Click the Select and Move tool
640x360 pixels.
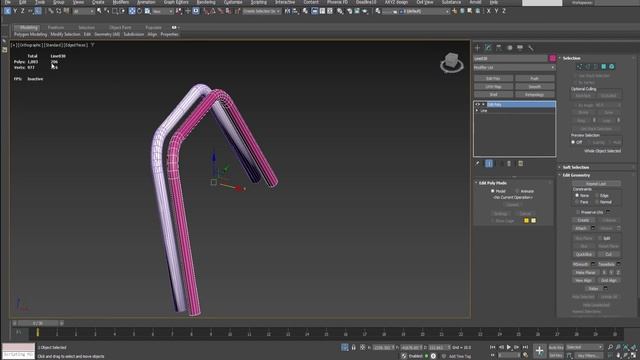(132, 11)
